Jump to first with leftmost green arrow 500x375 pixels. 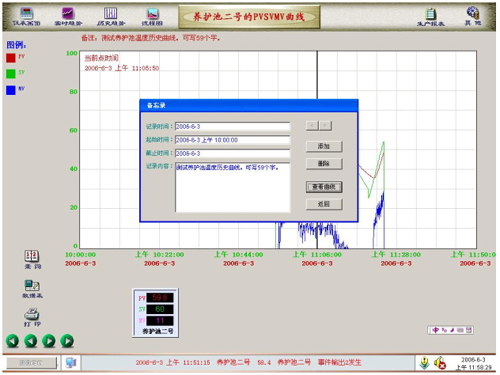click(x=13, y=341)
